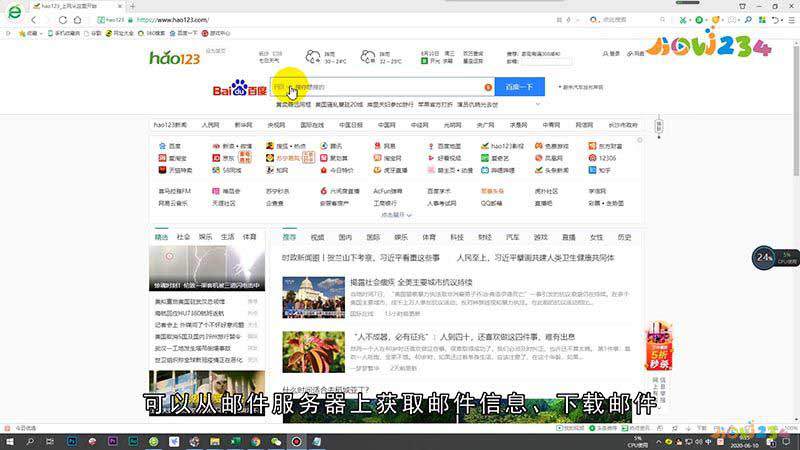Open taskbar search icon

point(30,441)
